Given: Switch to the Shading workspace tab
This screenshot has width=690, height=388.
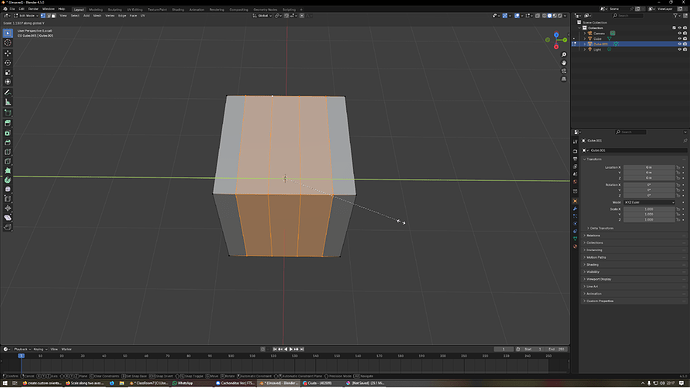Looking at the screenshot, I should click(178, 9).
